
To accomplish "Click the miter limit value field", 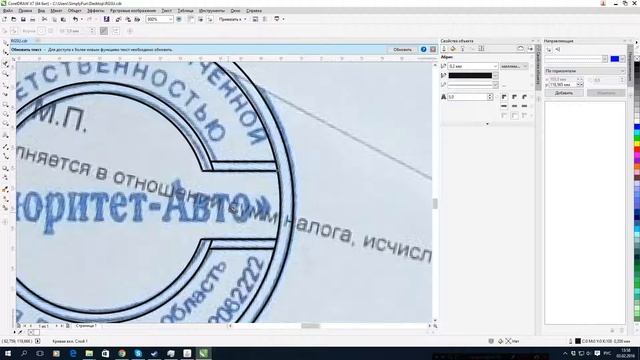I will coord(467,97).
